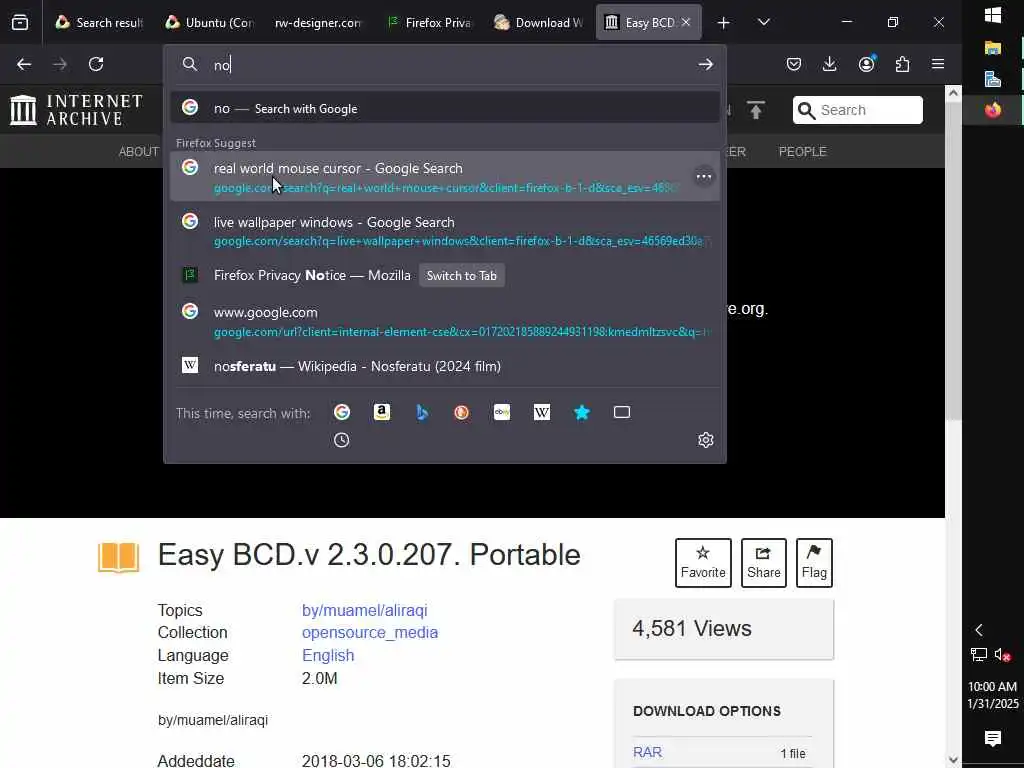
Task: Search bookmarks with the star icon
Action: click(582, 412)
